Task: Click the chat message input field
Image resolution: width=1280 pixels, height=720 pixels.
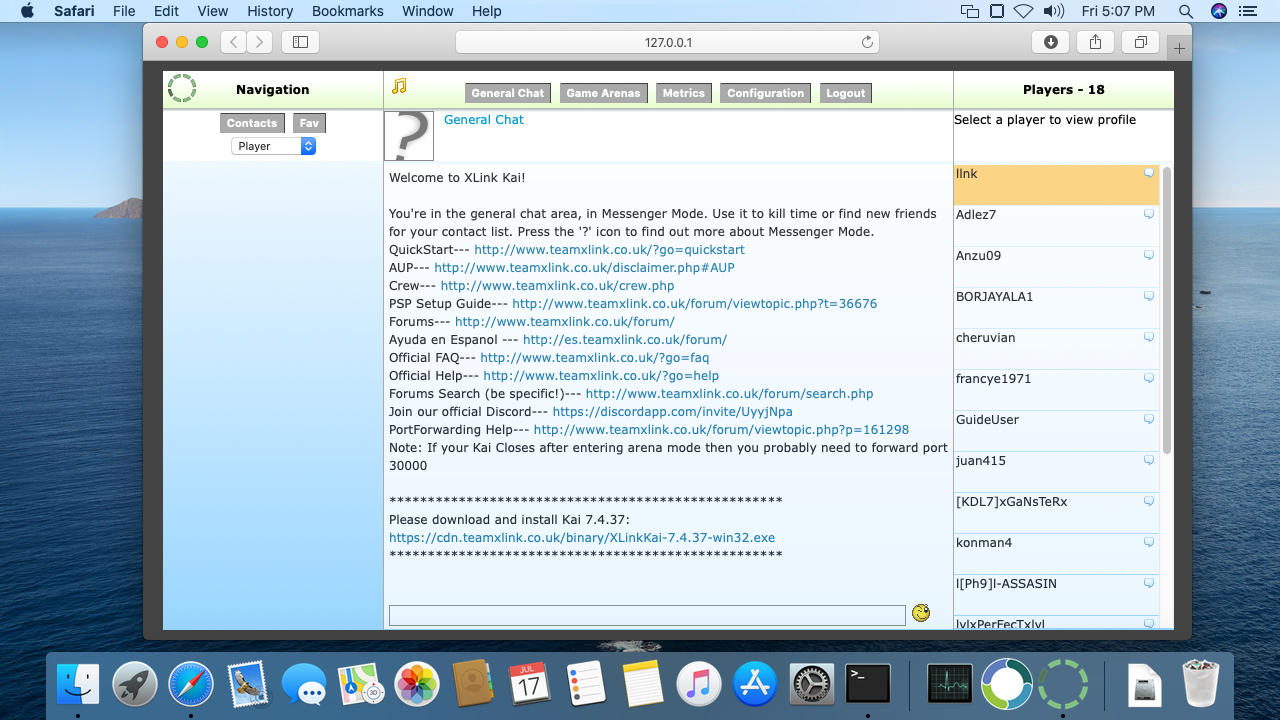Action: [647, 615]
